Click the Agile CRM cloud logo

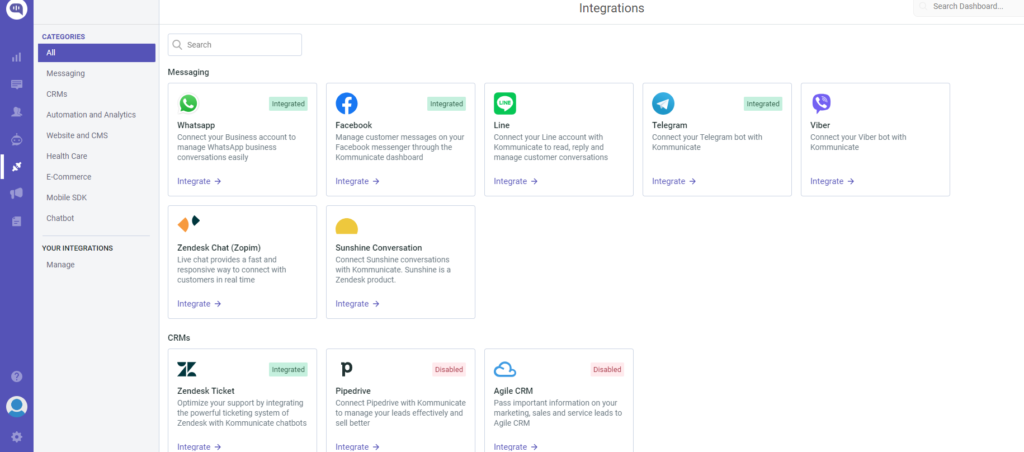505,370
